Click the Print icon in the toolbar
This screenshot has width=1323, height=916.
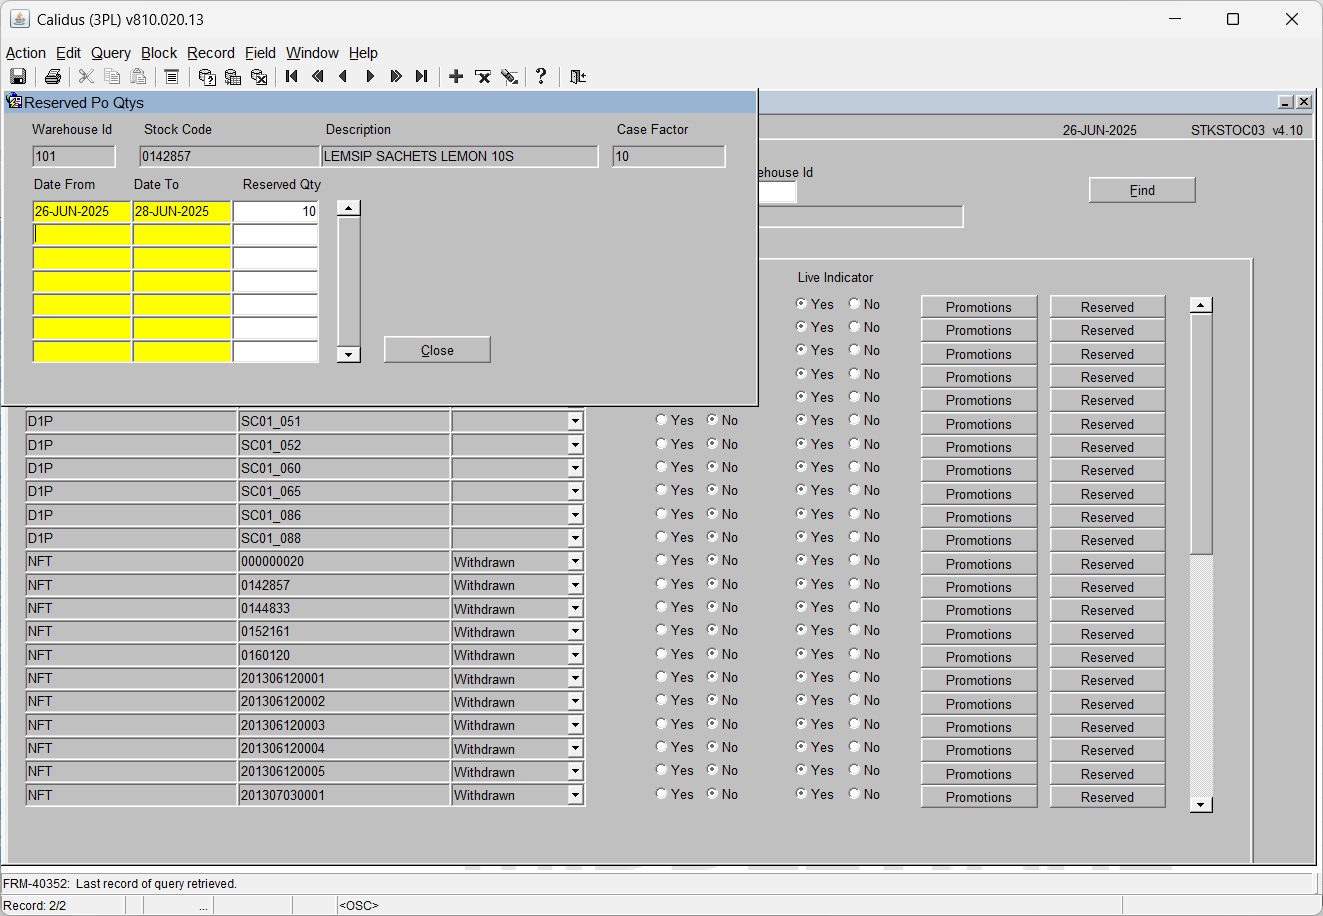coord(53,77)
